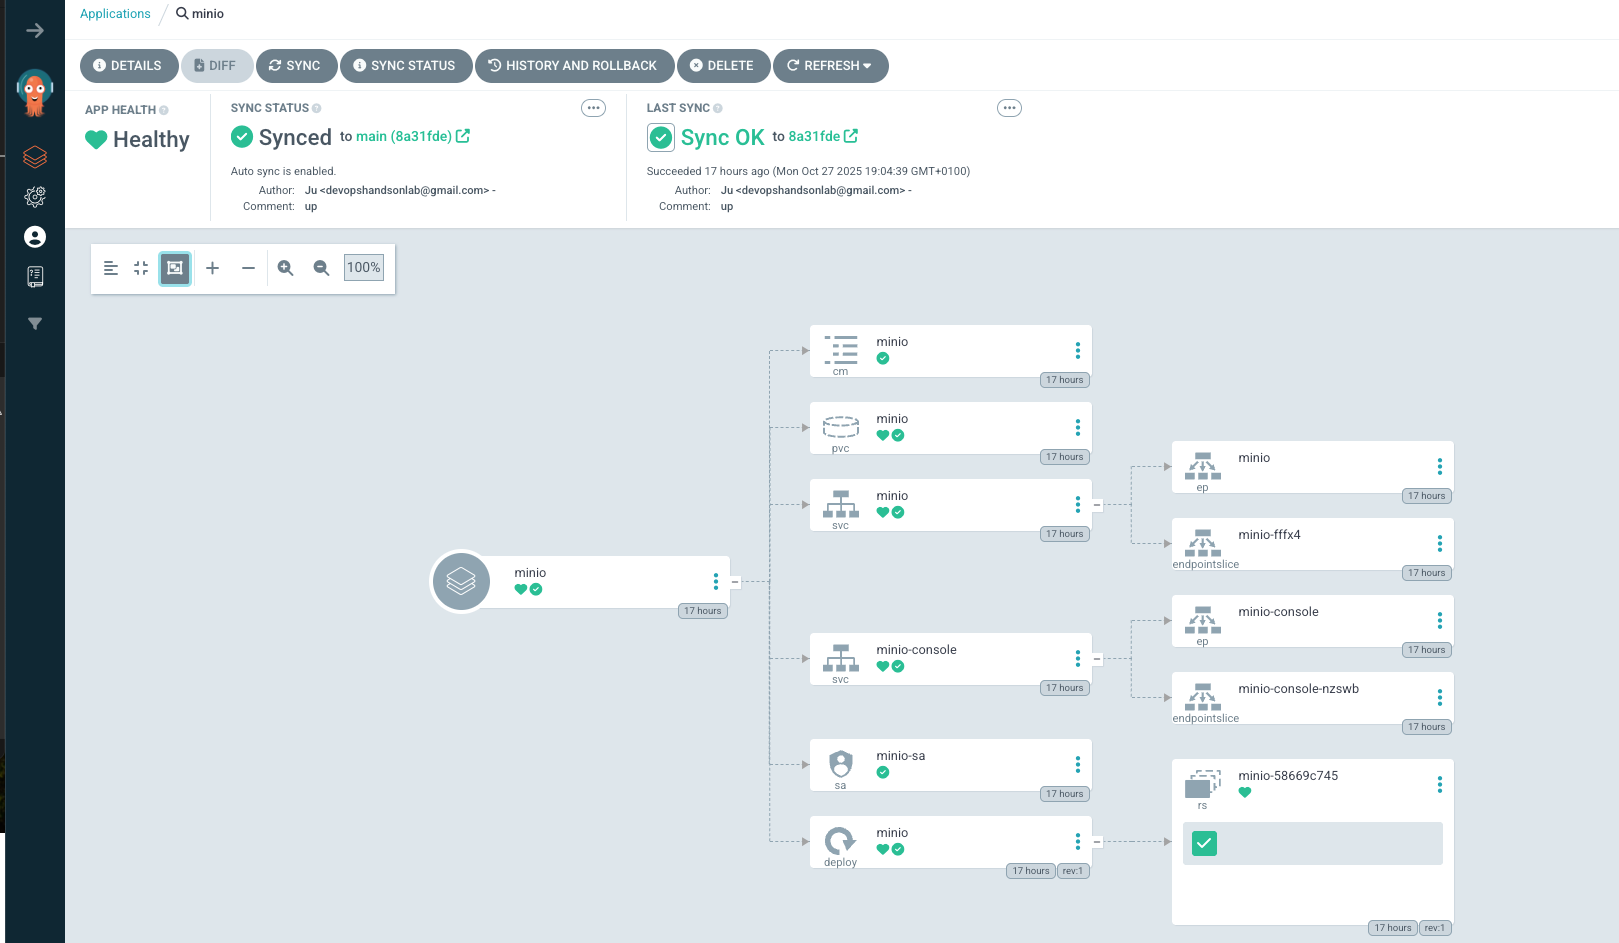
Task: Click the filter funnel icon in sidebar
Action: [x=35, y=324]
